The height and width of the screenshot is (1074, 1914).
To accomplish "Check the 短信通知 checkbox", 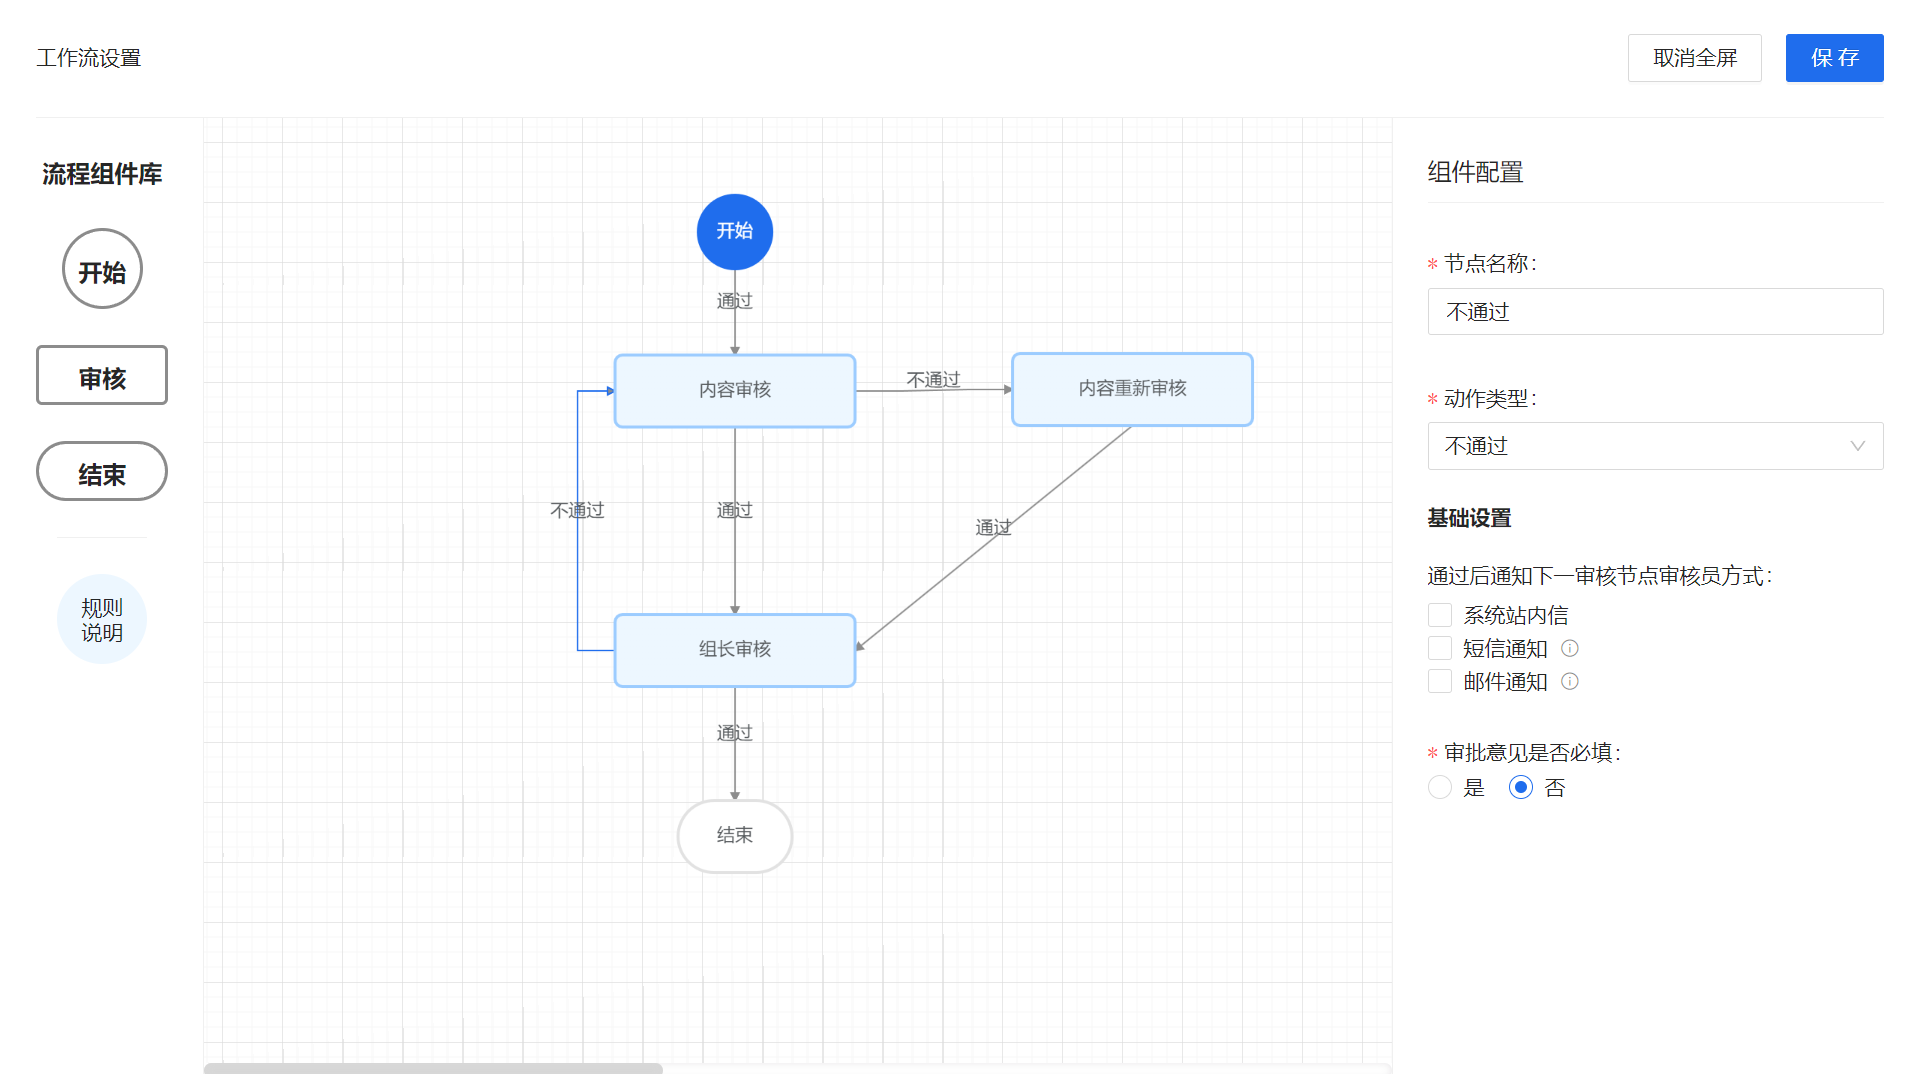I will click(1440, 649).
